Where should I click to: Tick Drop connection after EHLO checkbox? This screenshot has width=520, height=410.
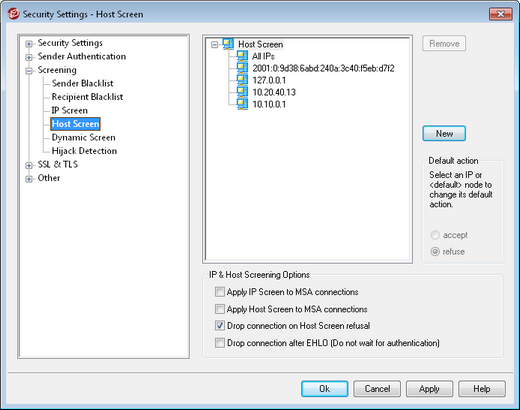(220, 343)
